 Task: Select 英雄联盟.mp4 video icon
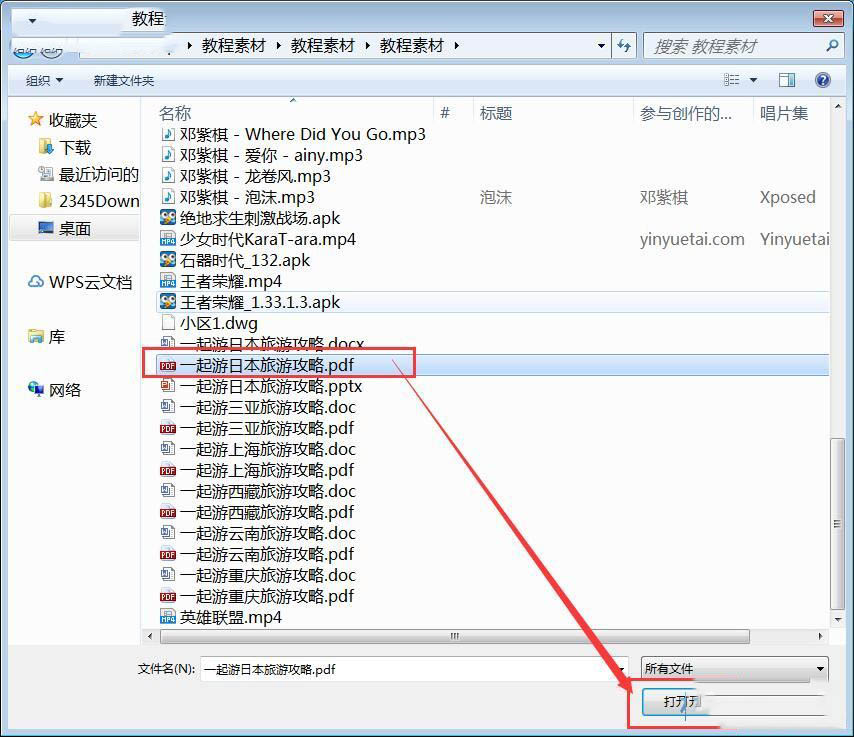coord(168,617)
